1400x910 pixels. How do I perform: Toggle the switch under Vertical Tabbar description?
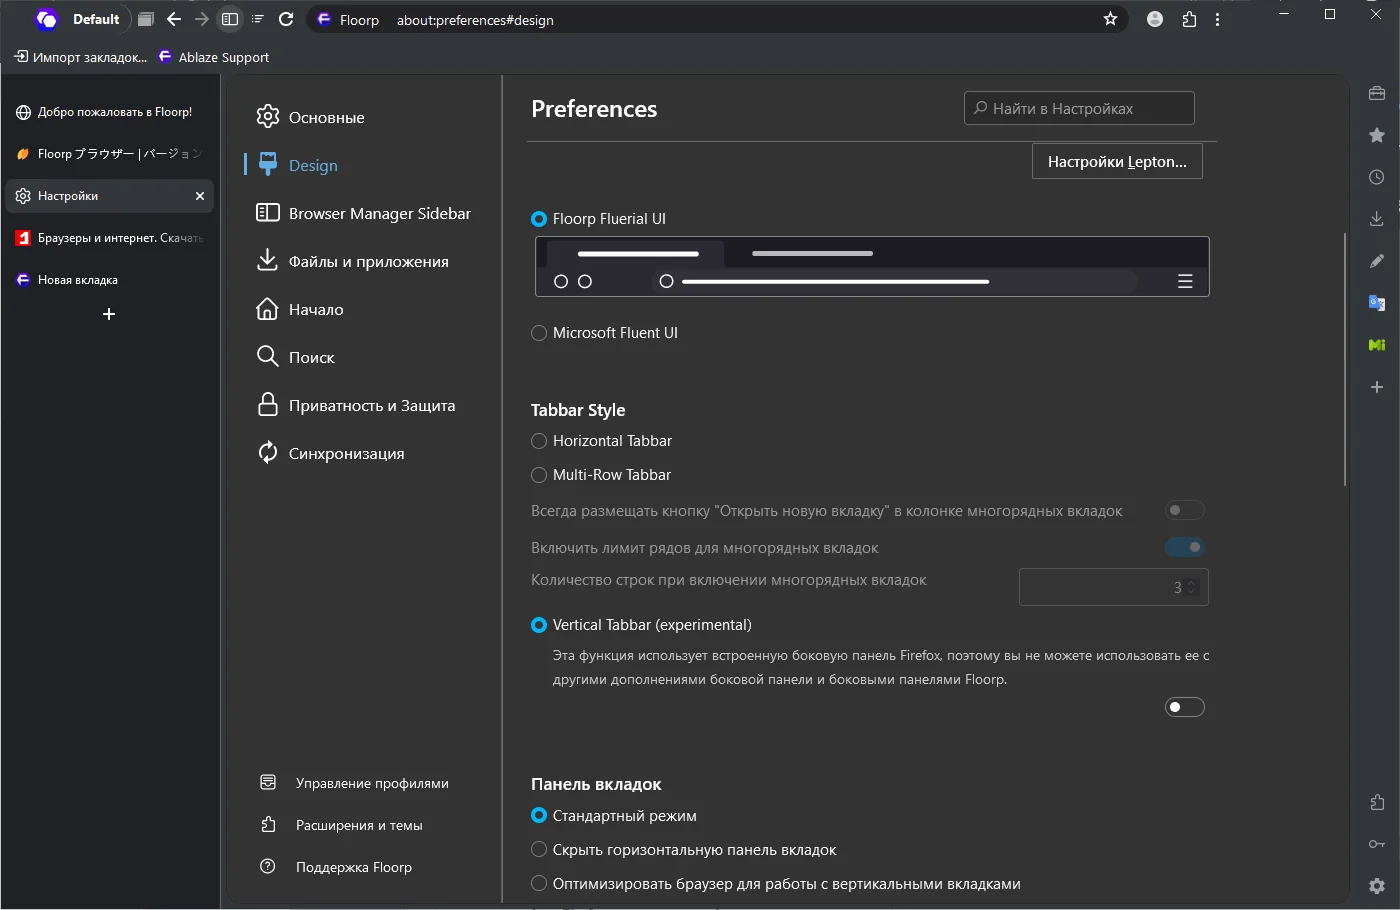1185,708
